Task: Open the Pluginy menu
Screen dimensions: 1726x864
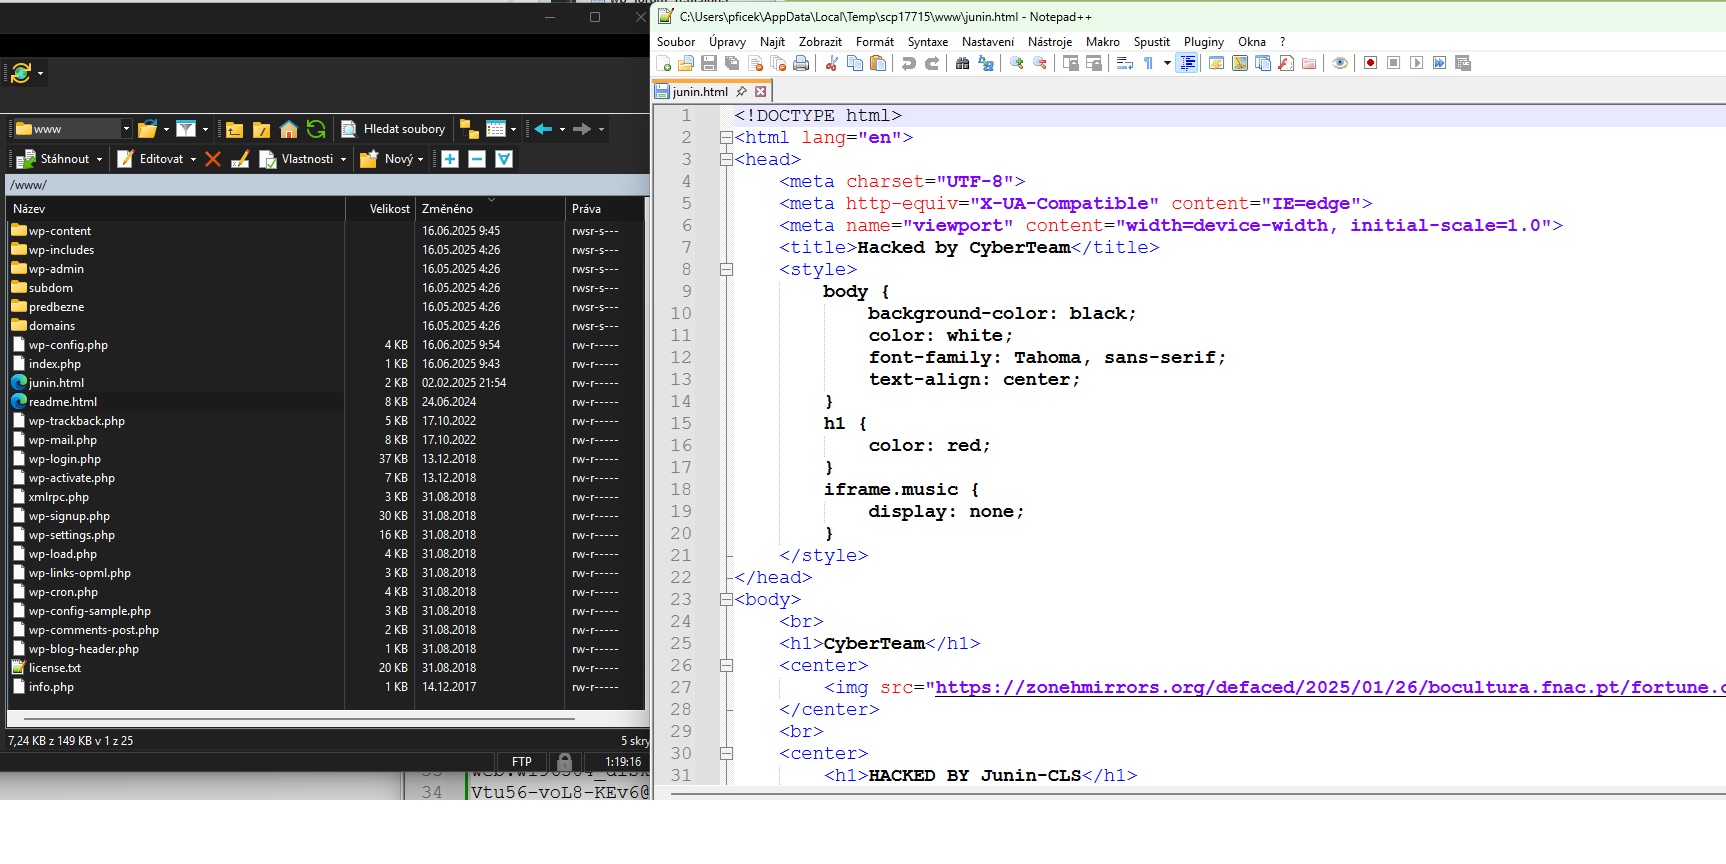Action: 1203,42
